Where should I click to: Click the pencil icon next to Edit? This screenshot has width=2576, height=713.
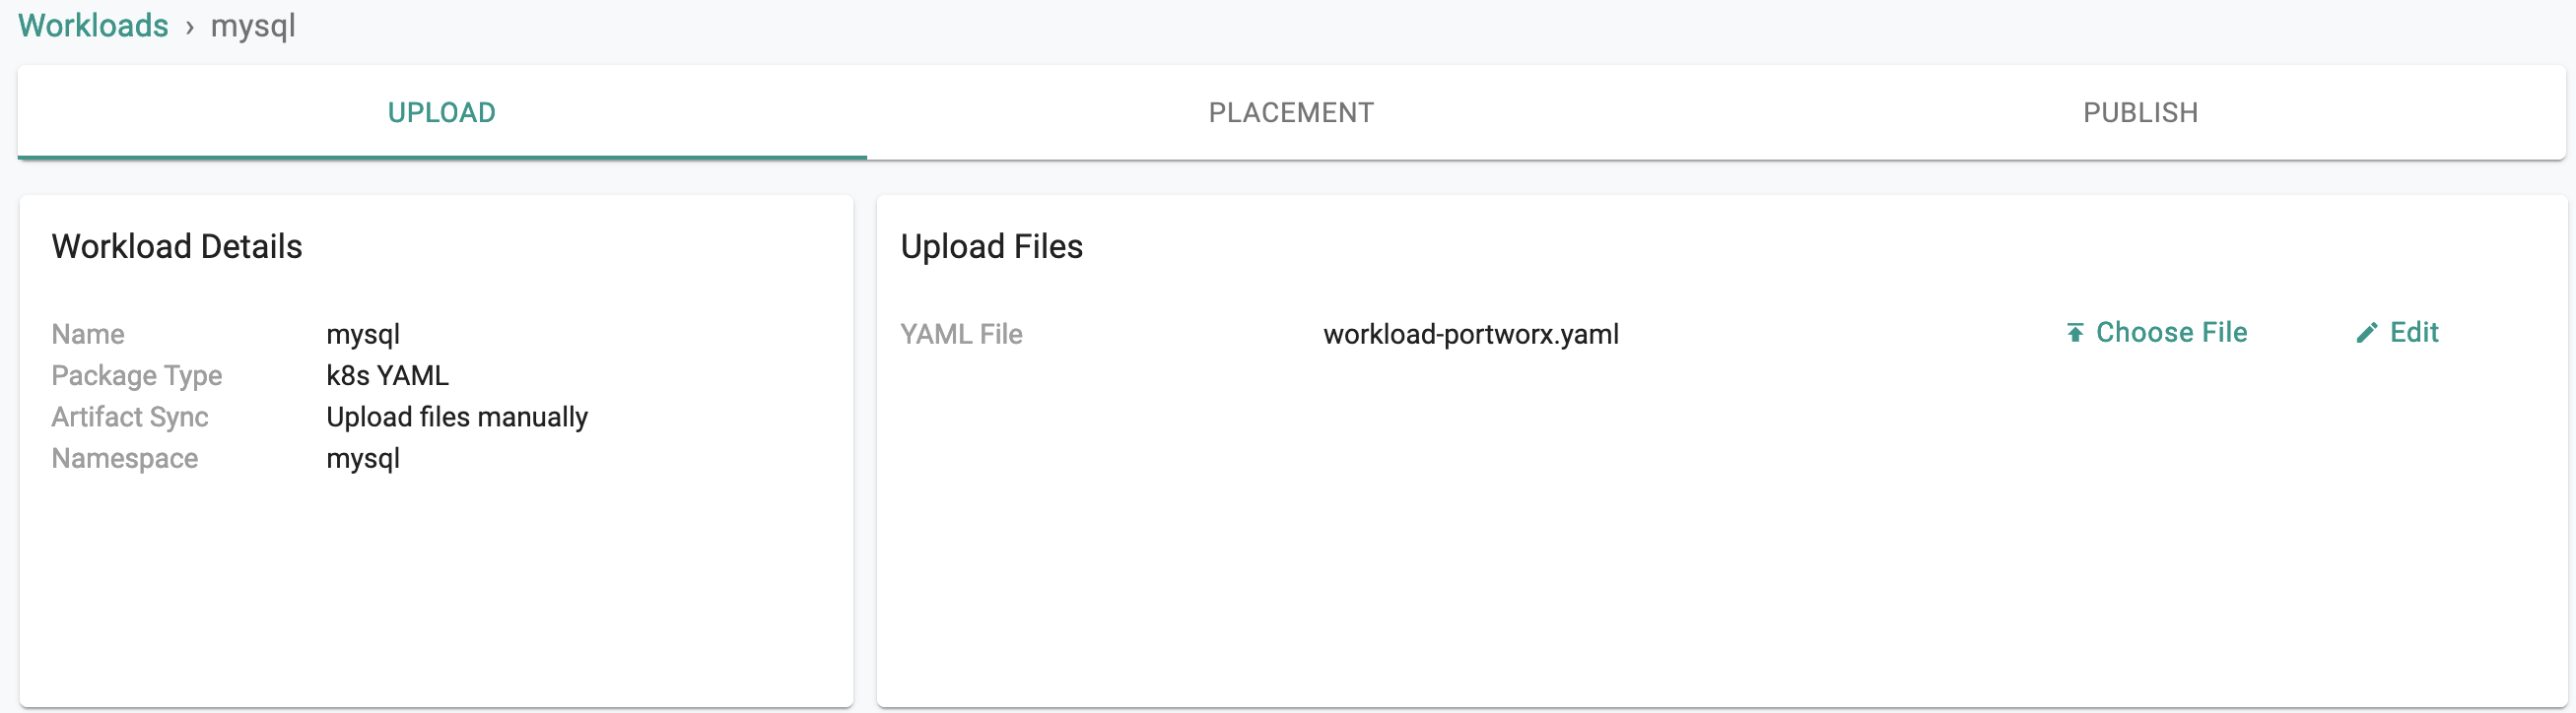pos(2366,333)
